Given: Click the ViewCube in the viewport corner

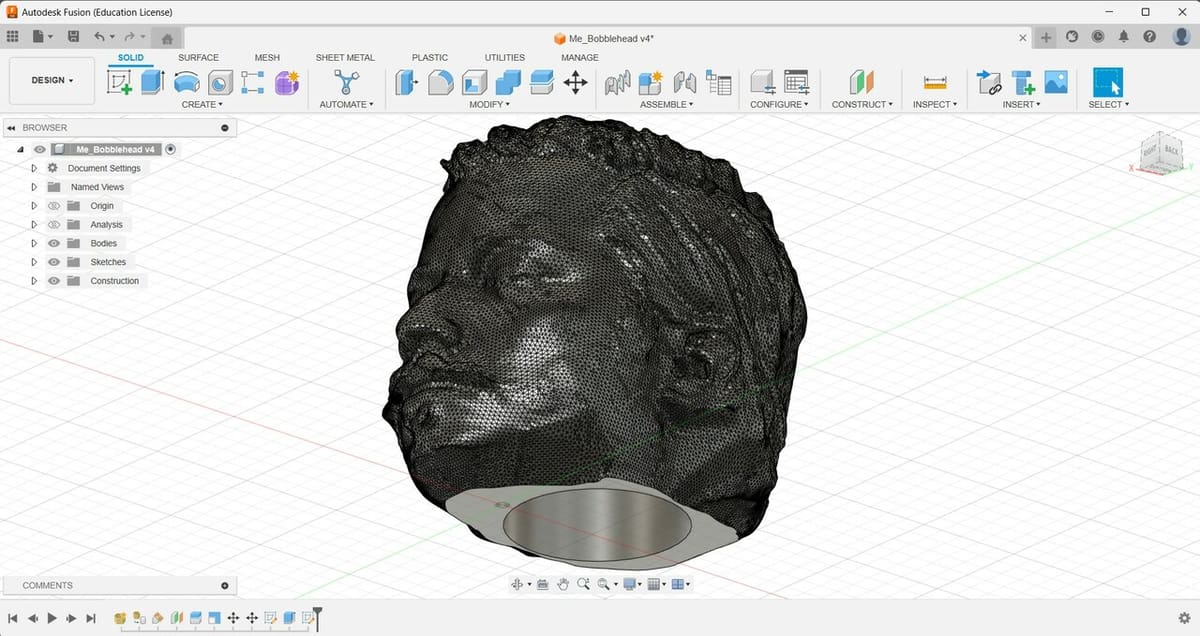Looking at the screenshot, I should pos(1161,152).
